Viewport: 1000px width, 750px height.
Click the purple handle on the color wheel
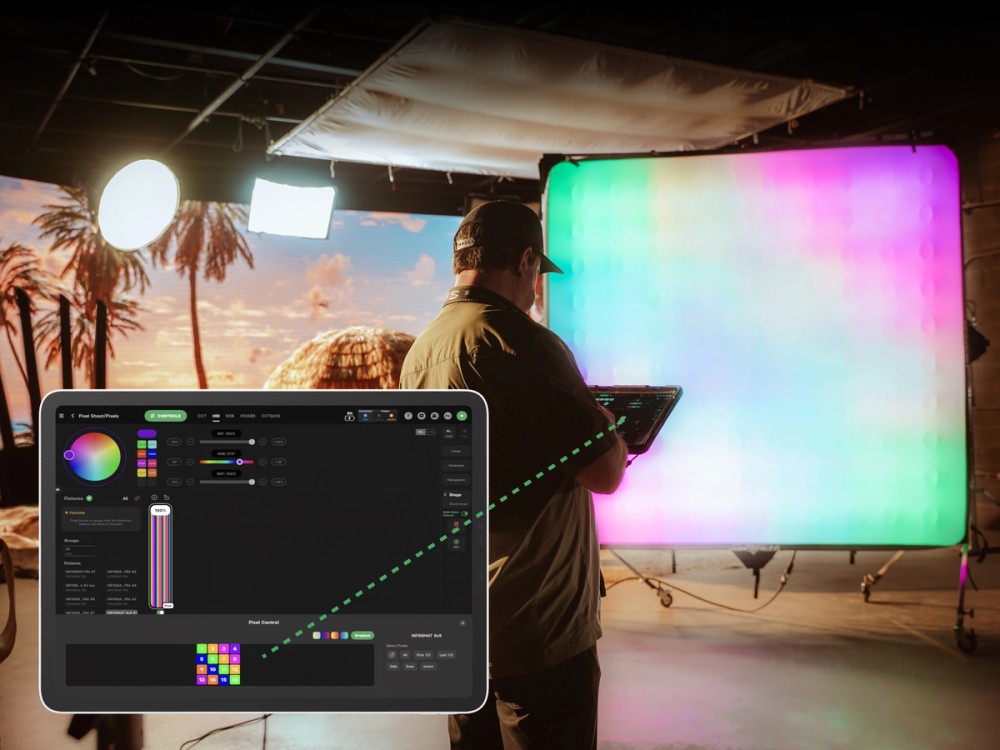tap(69, 455)
